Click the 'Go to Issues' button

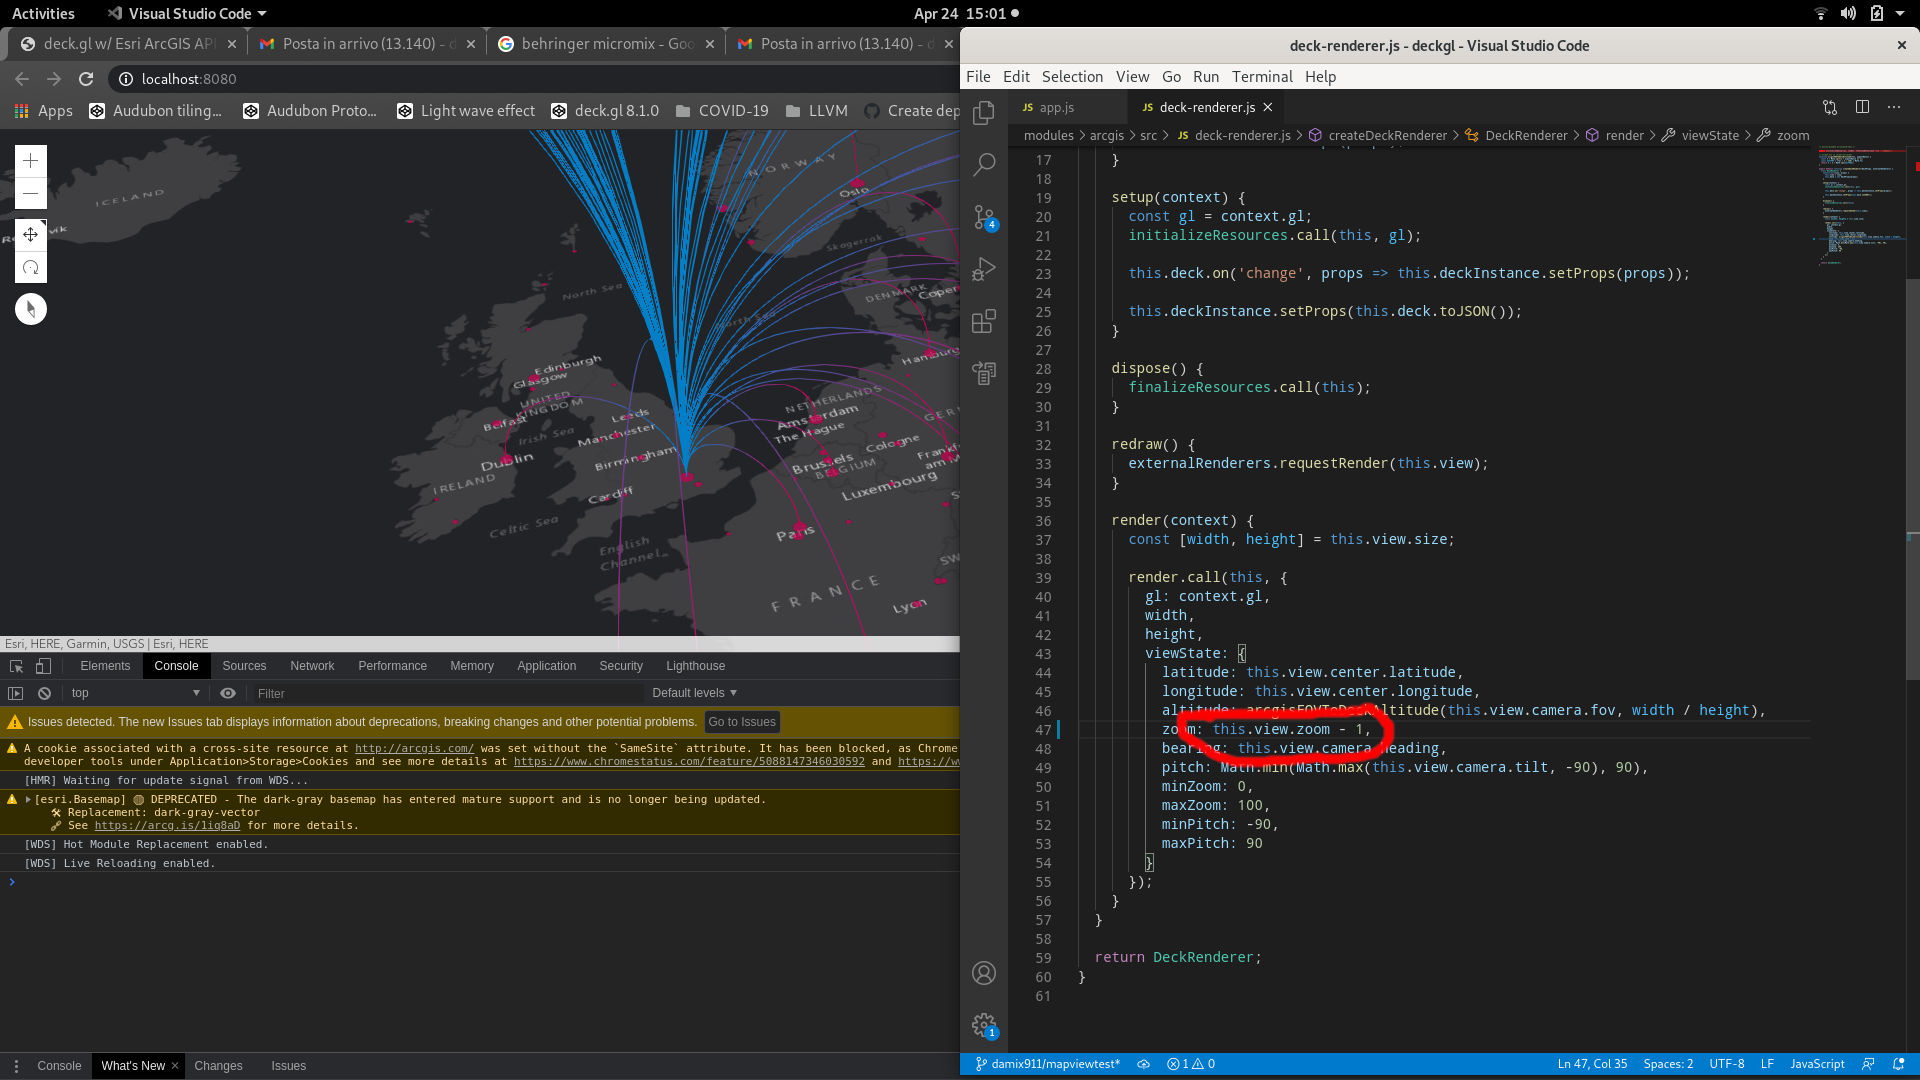pos(742,721)
